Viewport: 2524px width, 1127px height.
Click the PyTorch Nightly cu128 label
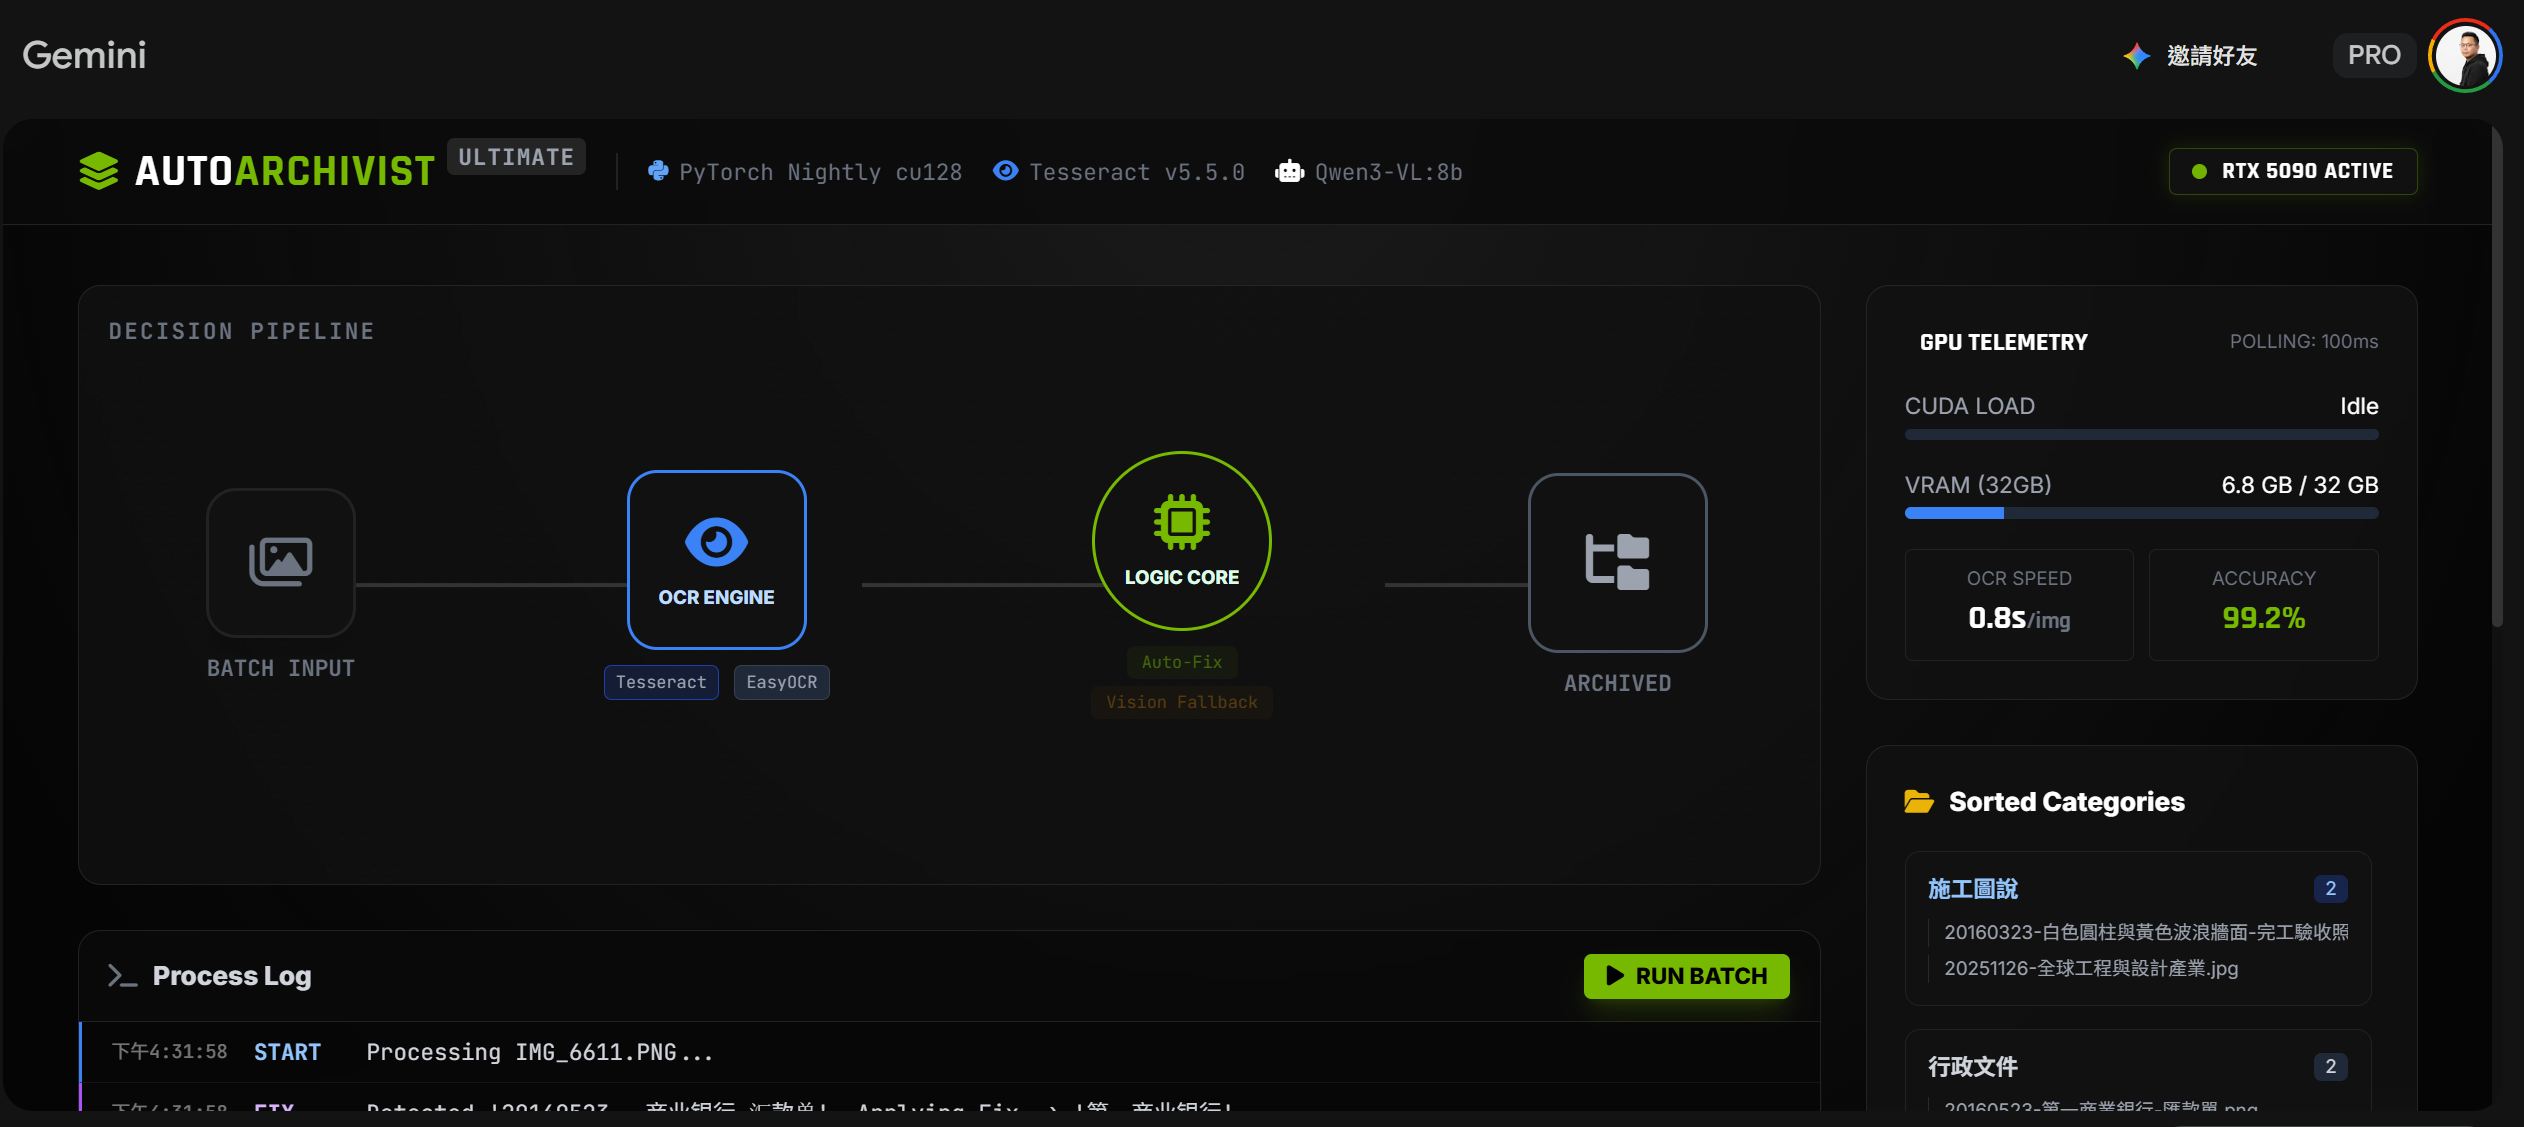tap(821, 172)
